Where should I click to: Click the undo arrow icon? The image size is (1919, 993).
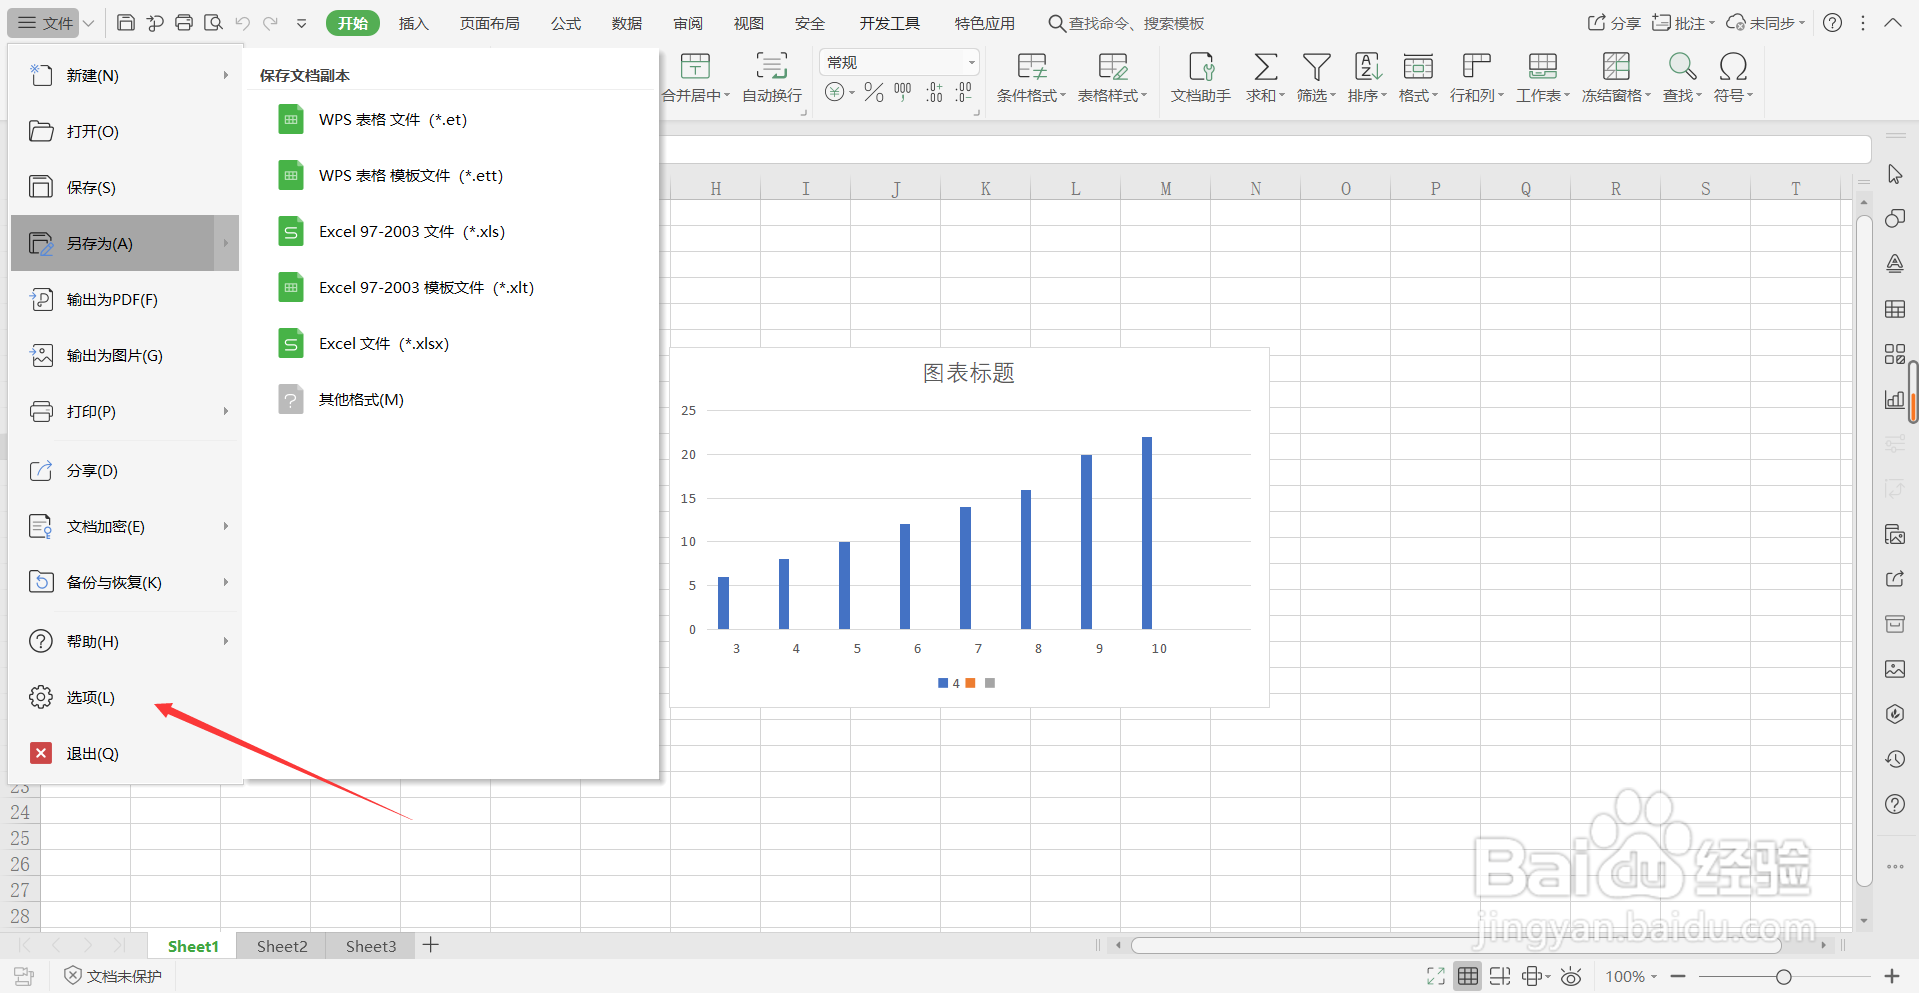coord(242,22)
